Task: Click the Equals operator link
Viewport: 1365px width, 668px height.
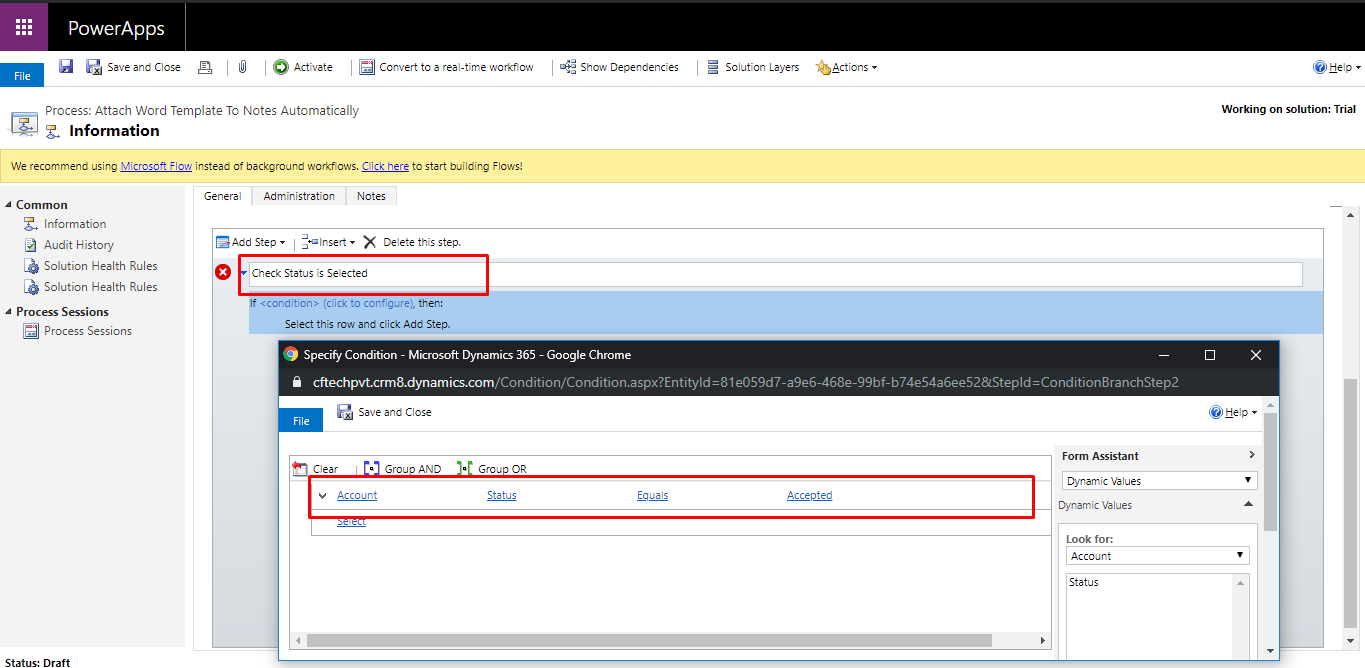Action: point(653,495)
